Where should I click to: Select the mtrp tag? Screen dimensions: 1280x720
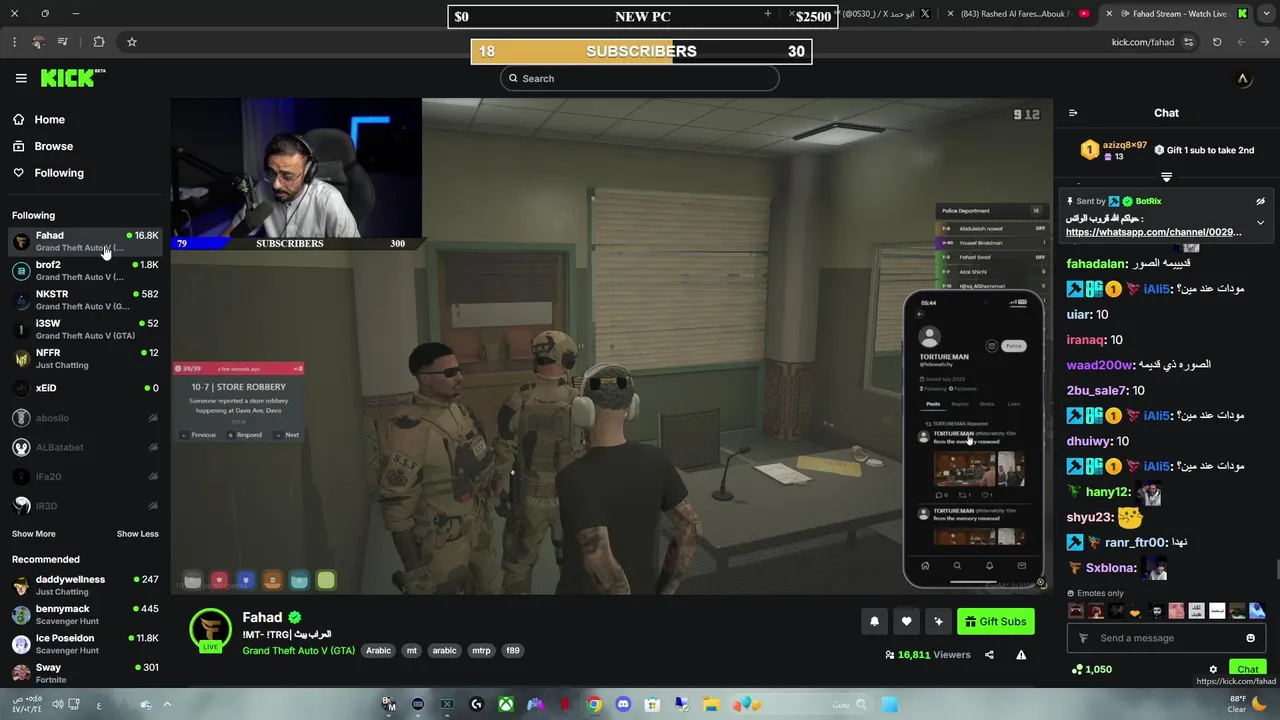tap(481, 650)
